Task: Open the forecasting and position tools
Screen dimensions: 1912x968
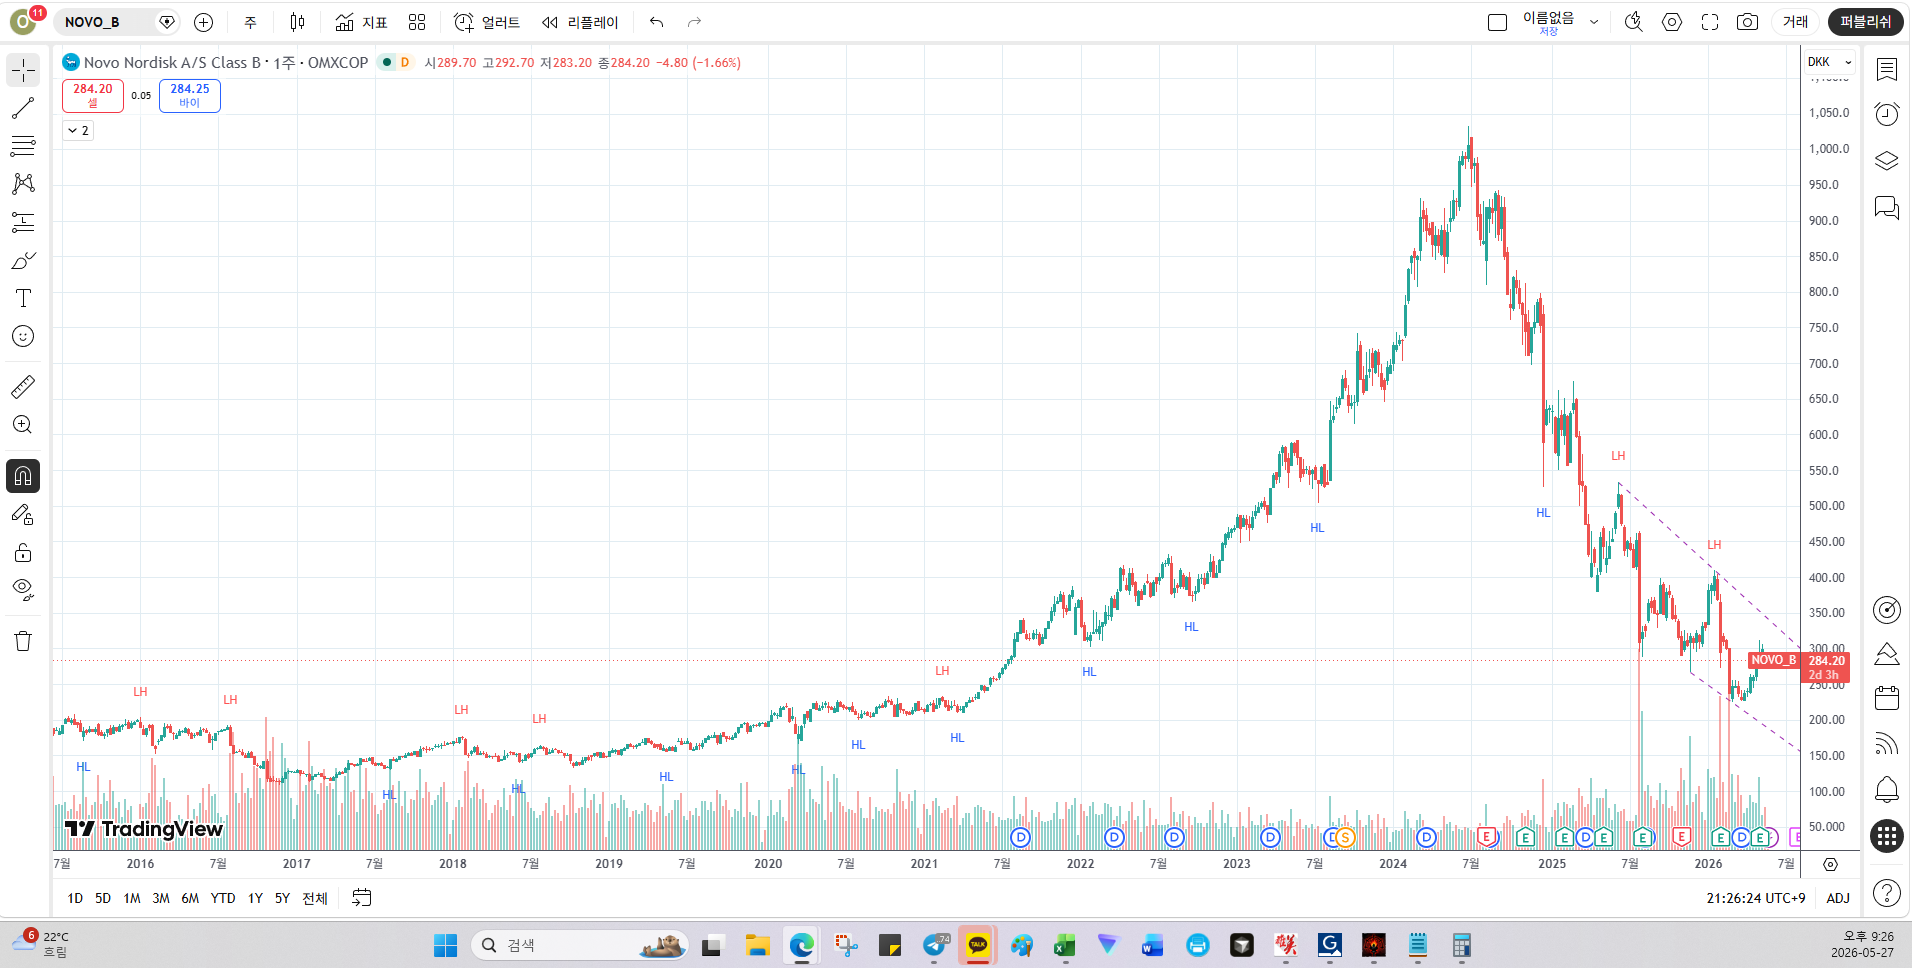Action: click(x=23, y=222)
